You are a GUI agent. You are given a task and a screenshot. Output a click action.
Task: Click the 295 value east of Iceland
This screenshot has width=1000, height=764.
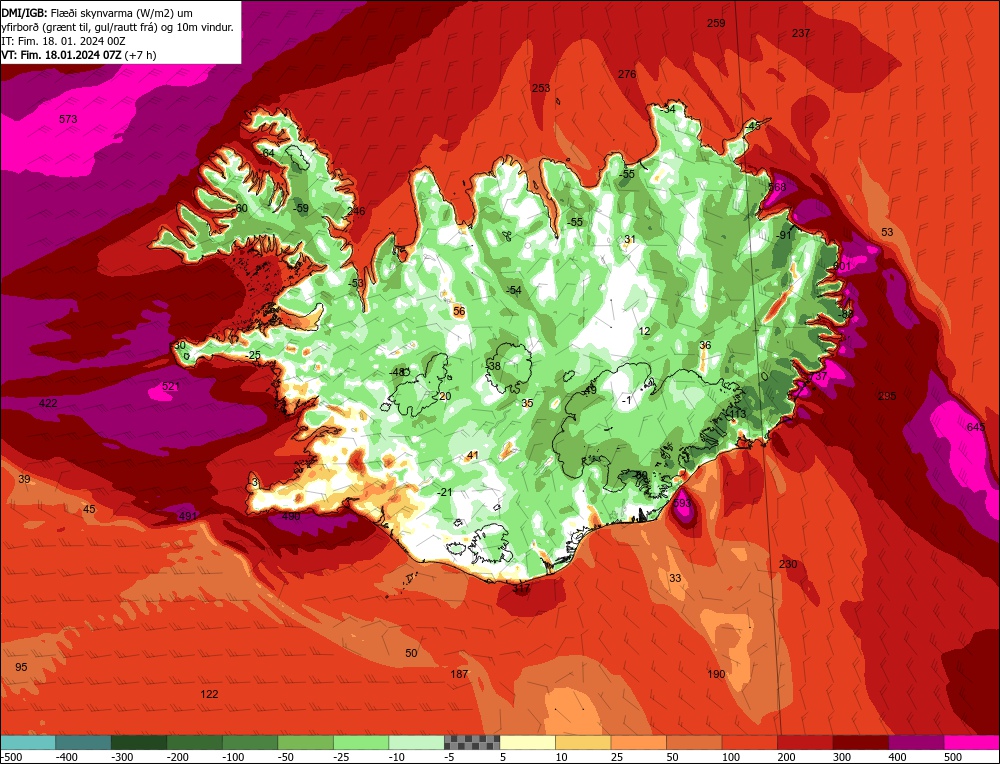click(886, 396)
